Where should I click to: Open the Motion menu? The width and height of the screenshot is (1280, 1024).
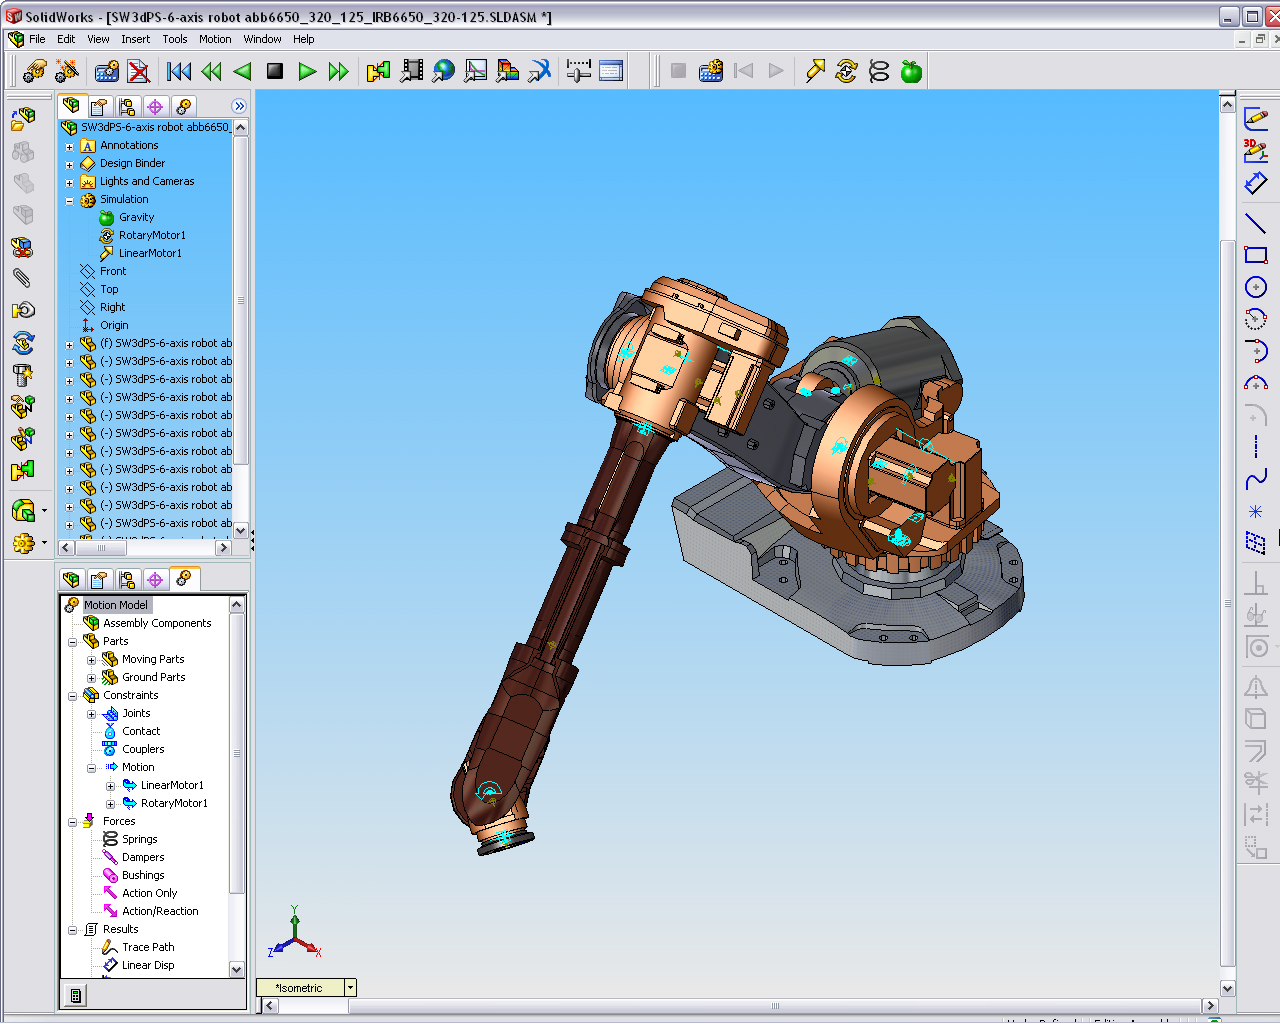click(x=215, y=39)
